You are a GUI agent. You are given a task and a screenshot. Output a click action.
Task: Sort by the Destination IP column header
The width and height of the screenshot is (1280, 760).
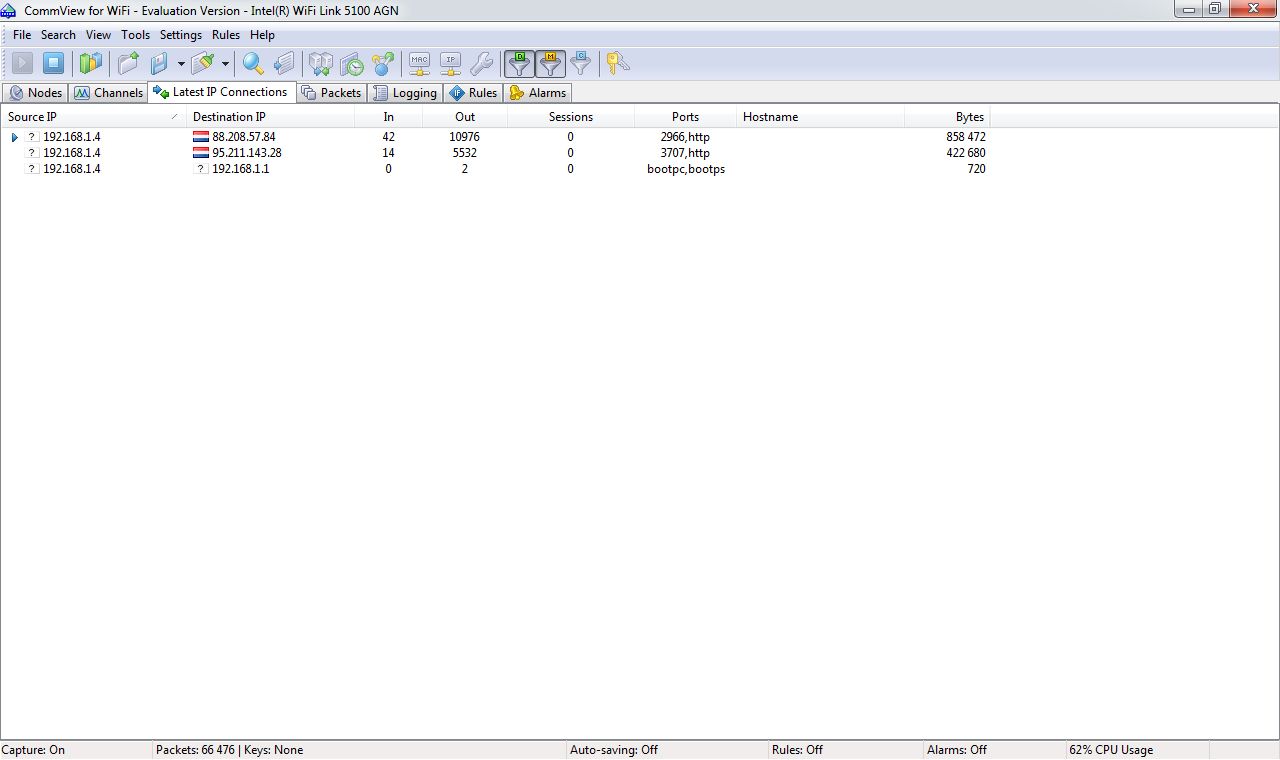270,117
